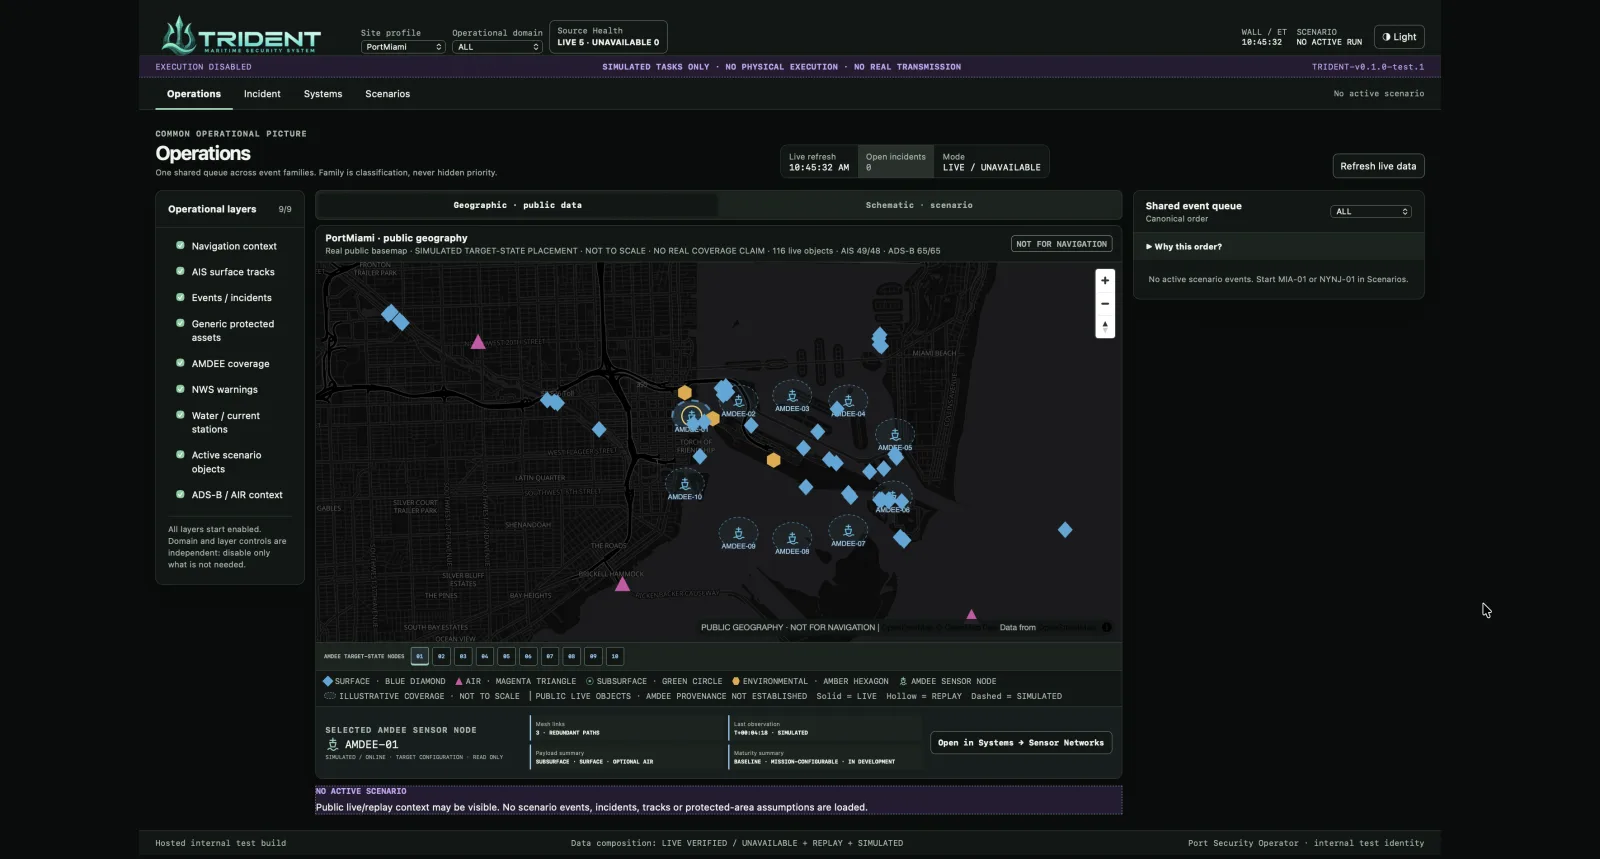Switch to Light theme
The width and height of the screenshot is (1600, 859).
pos(1399,37)
